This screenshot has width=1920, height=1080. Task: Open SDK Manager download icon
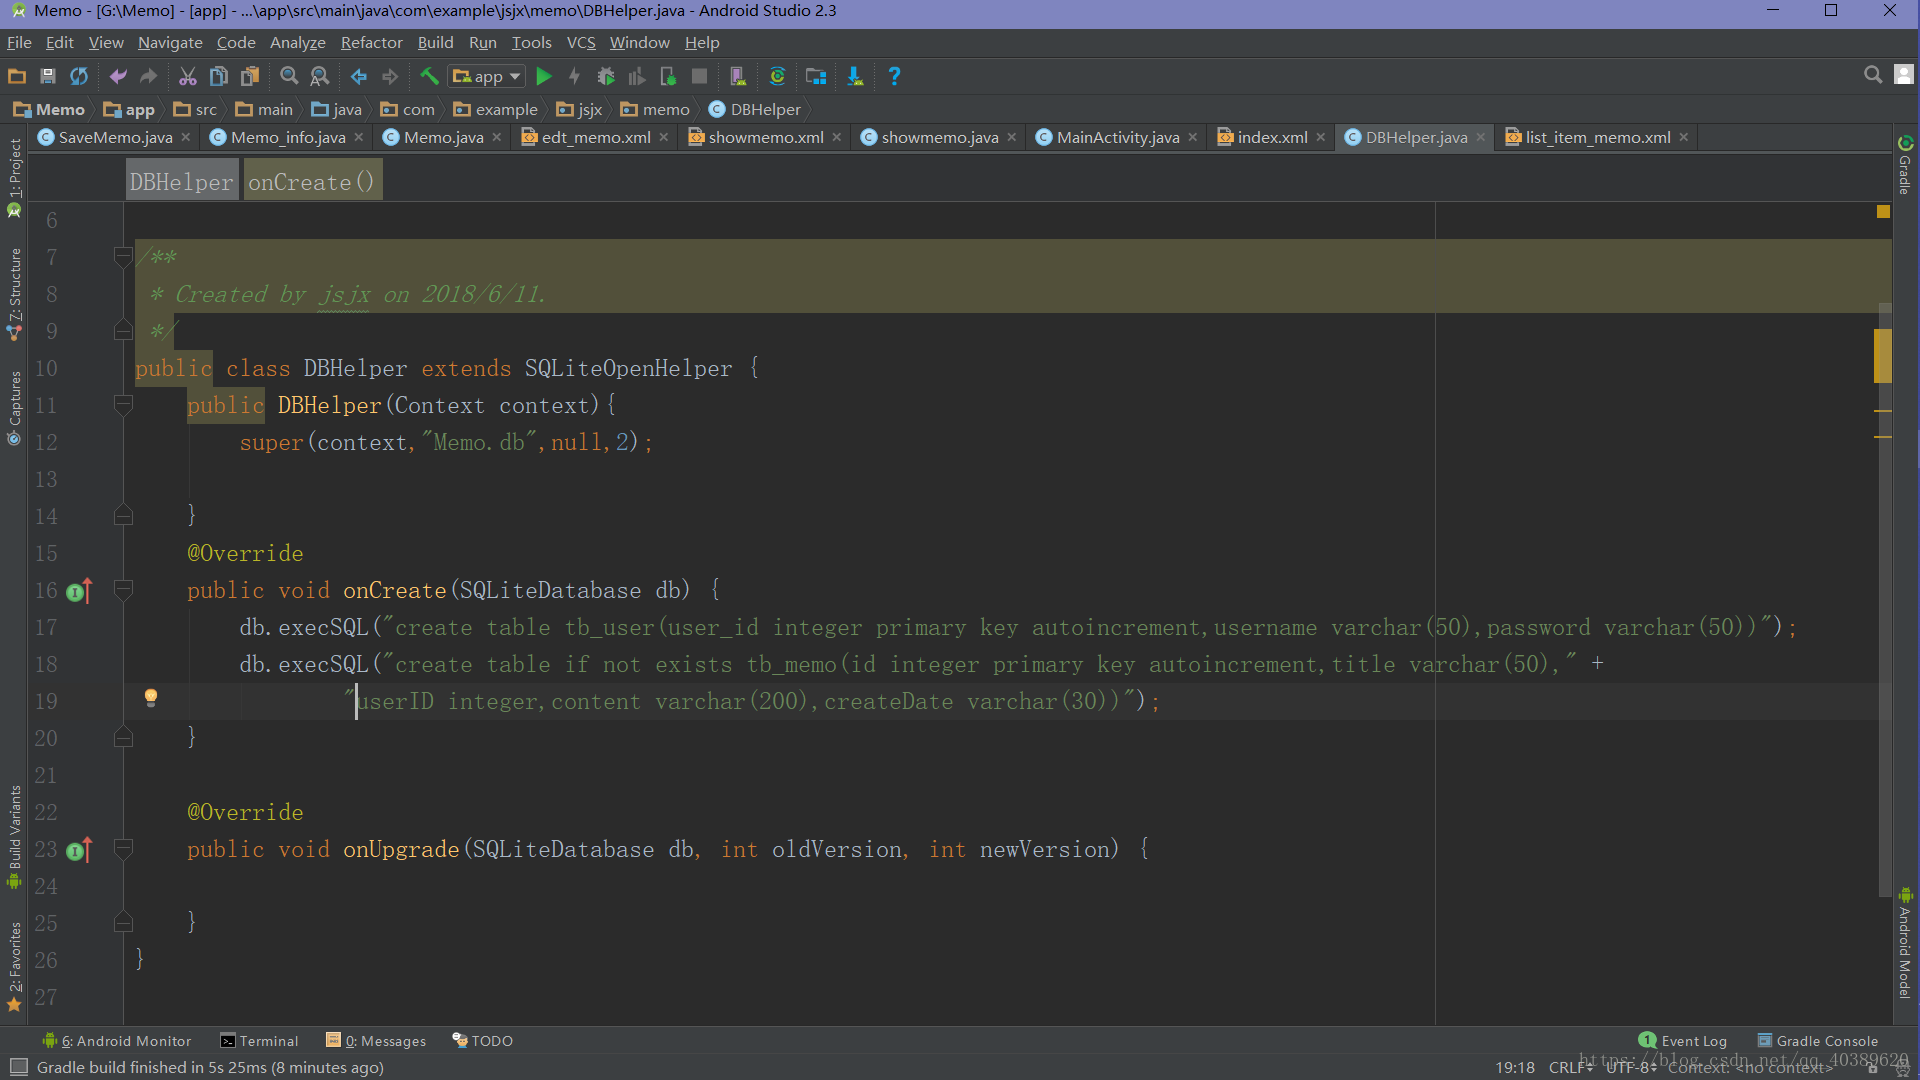tap(855, 76)
